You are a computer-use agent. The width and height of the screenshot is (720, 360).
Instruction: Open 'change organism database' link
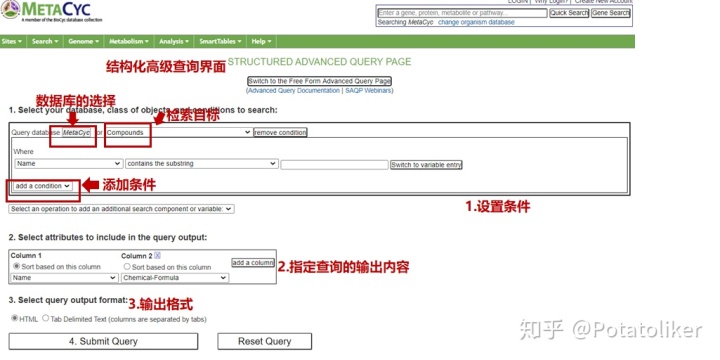pos(476,22)
